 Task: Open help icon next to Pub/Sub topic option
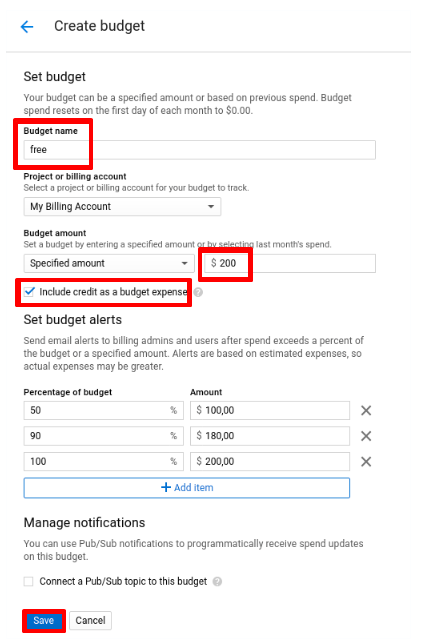218,582
